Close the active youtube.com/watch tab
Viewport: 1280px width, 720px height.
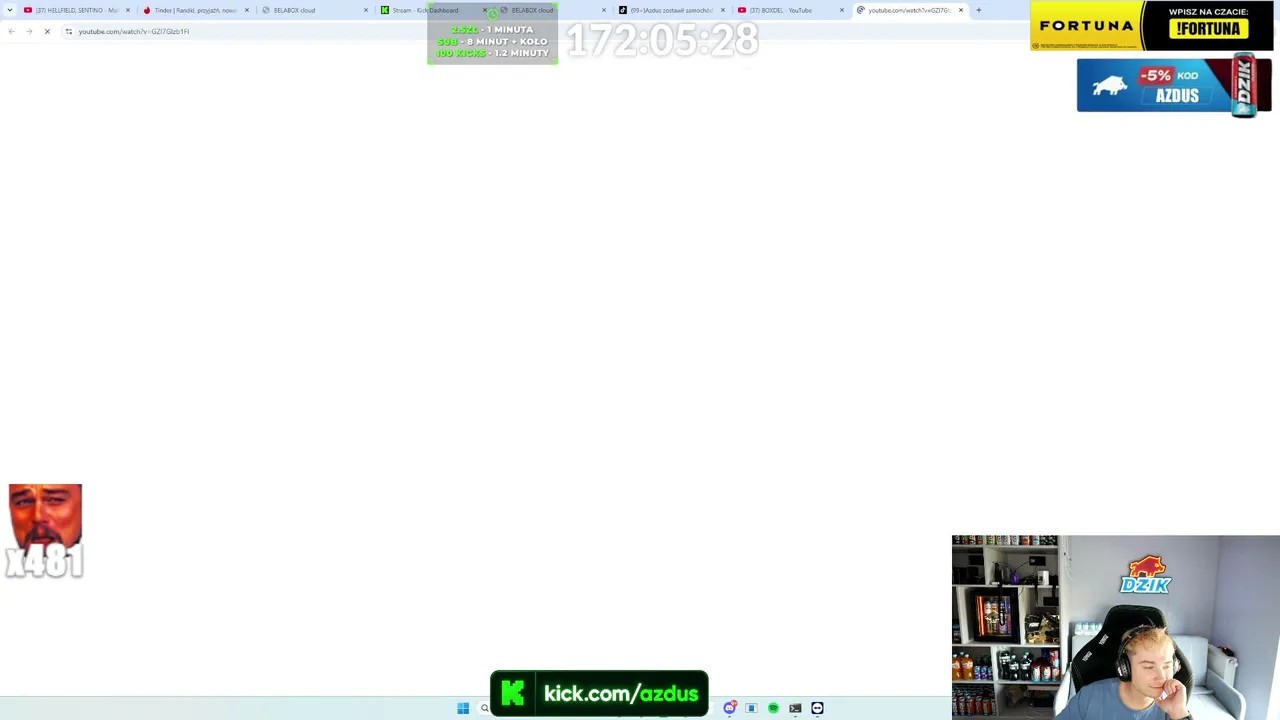tap(961, 10)
